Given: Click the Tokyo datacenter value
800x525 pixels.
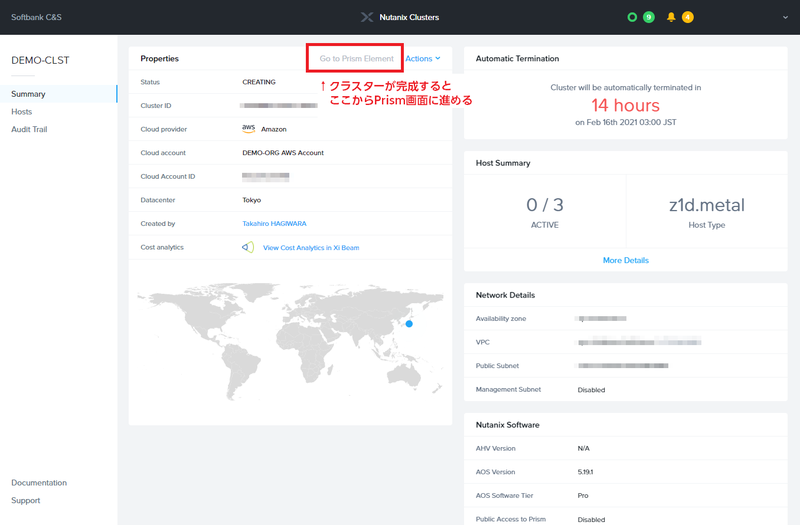Looking at the screenshot, I should coord(252,200).
